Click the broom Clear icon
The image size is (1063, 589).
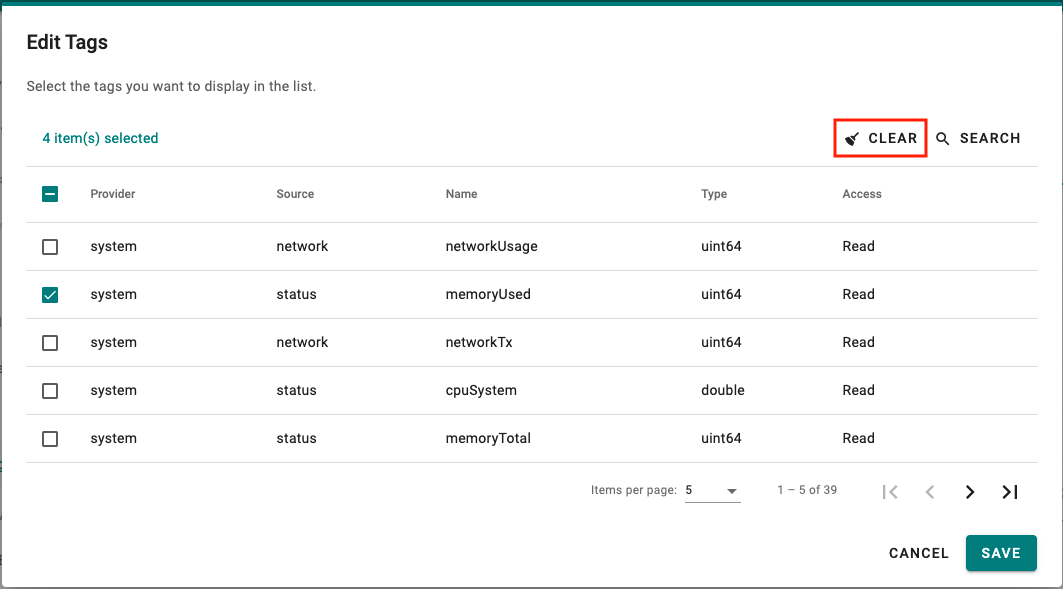(852, 138)
